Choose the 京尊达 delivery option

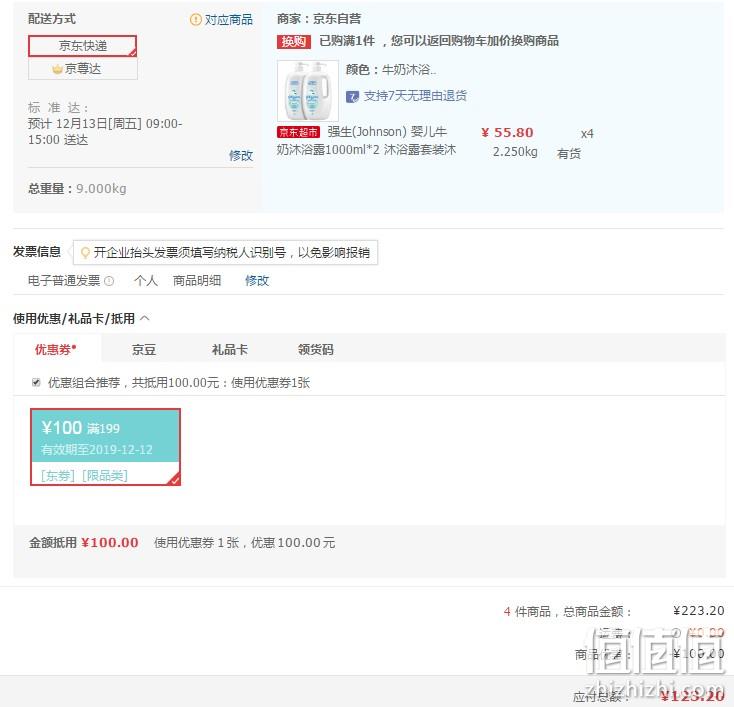(82, 69)
